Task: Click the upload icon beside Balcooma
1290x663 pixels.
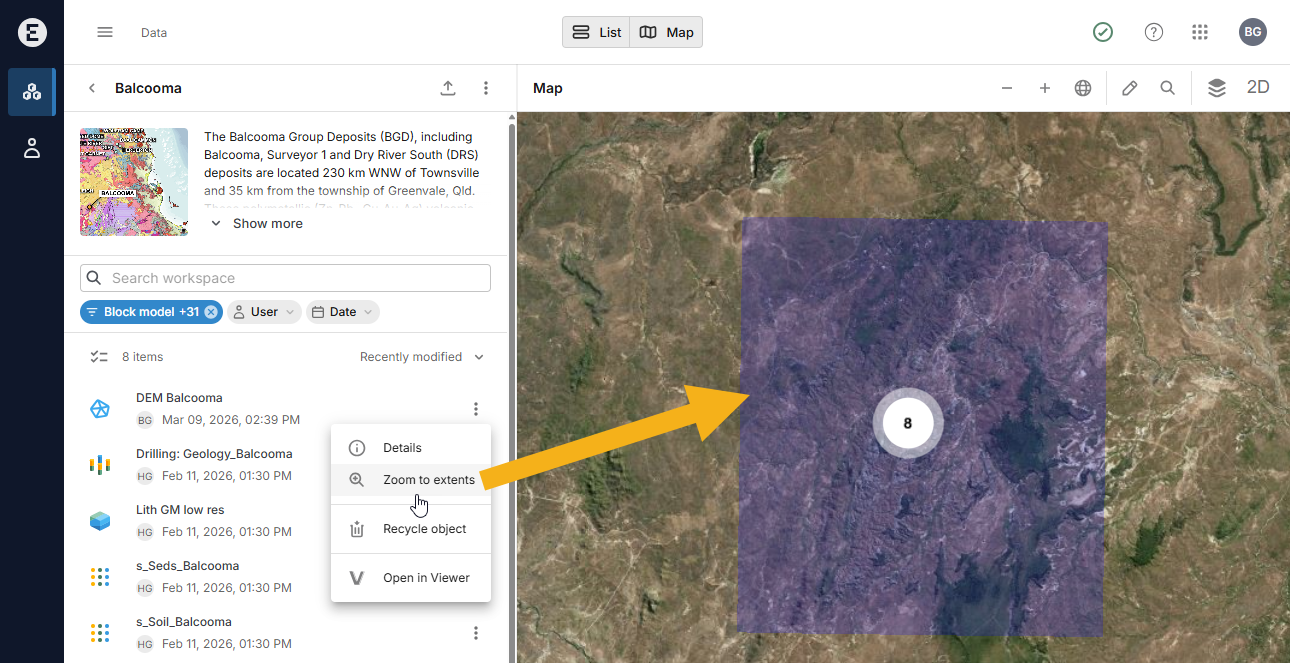Action: (x=448, y=88)
